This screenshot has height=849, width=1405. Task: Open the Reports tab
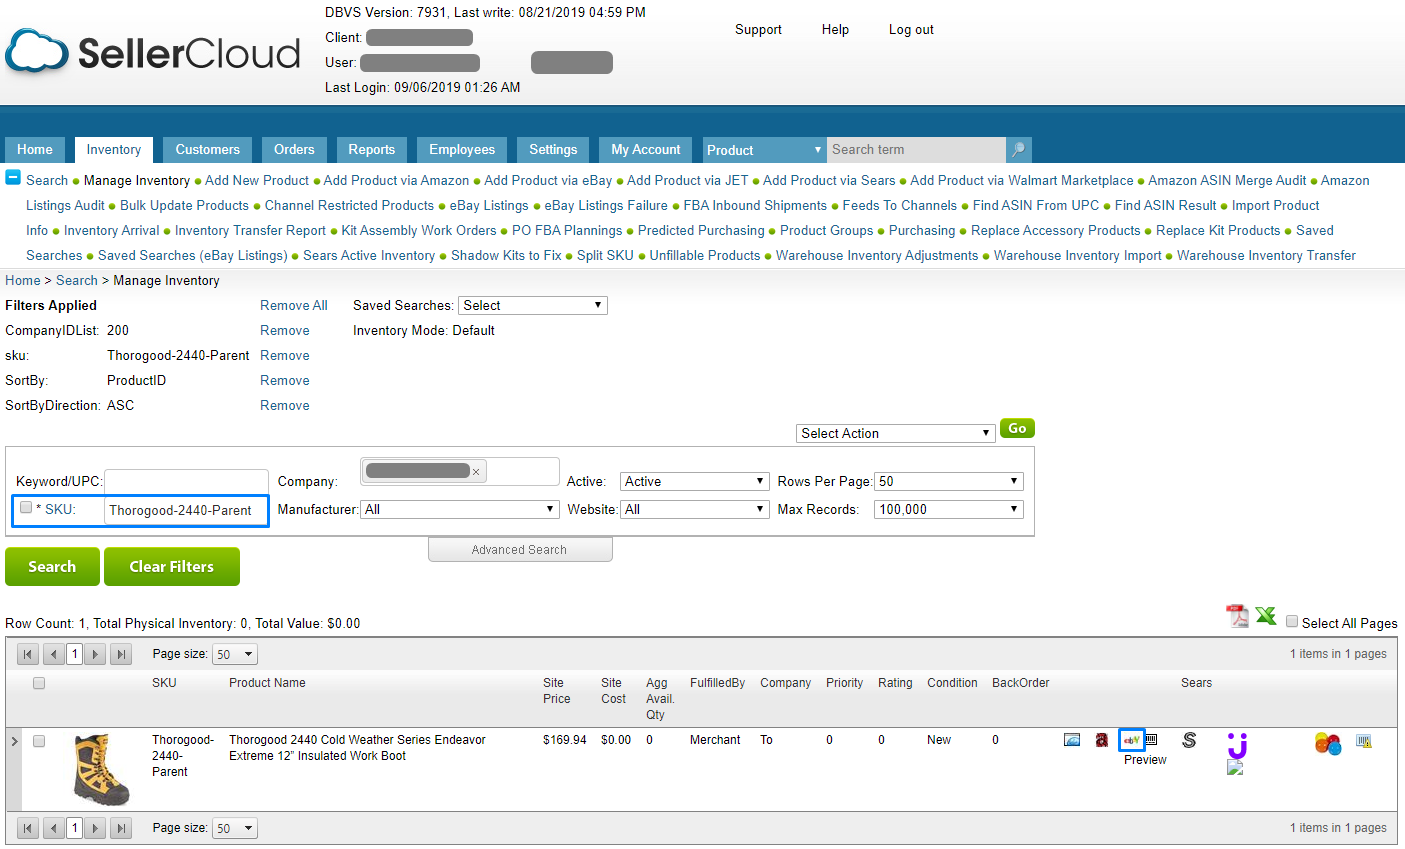click(x=372, y=150)
